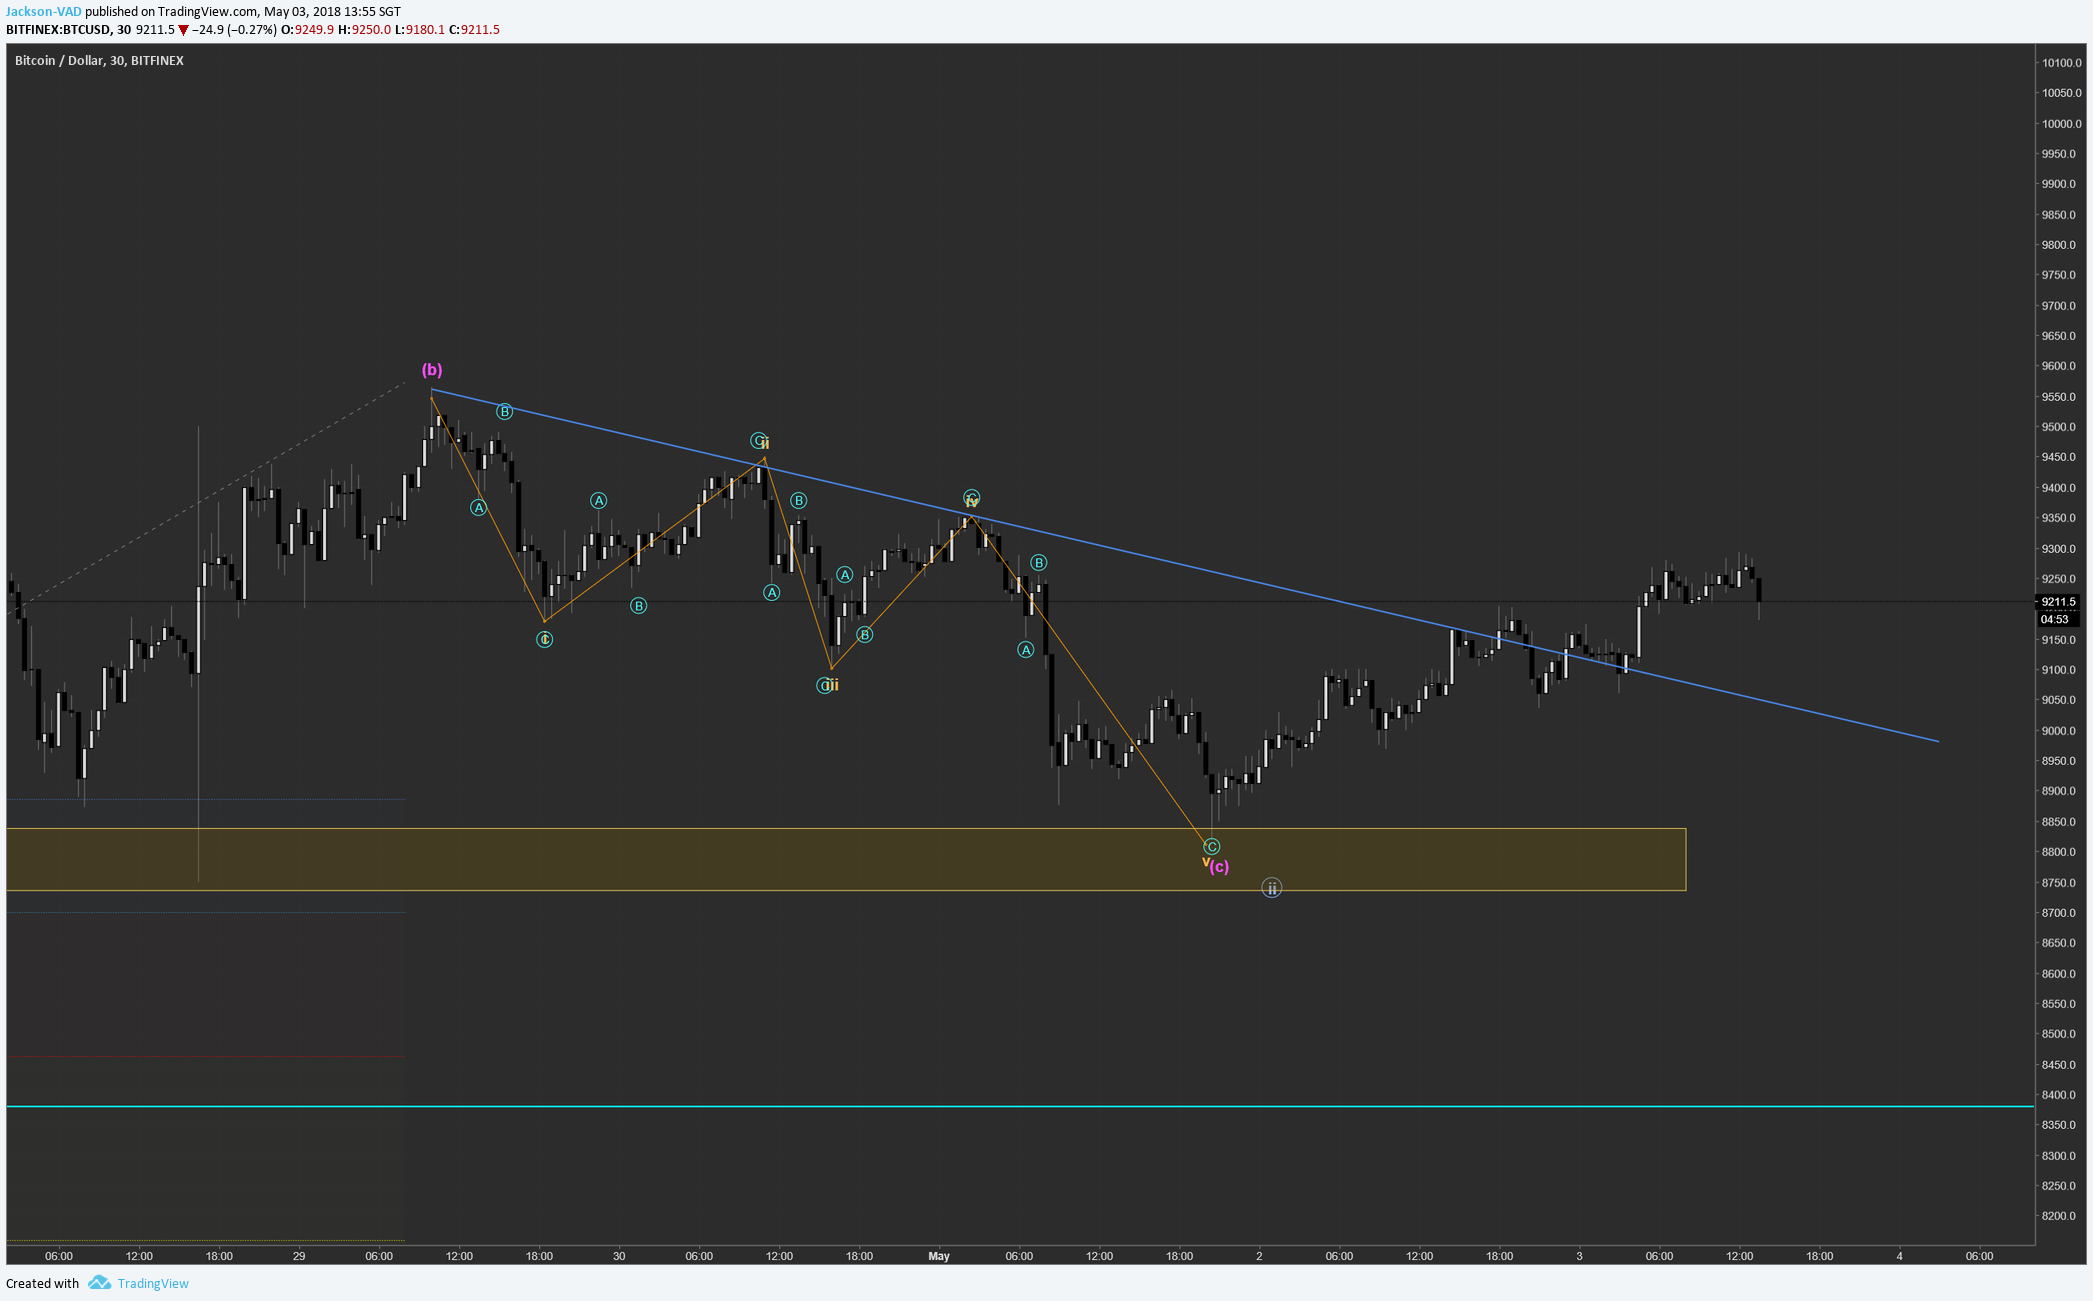Click the 8200.0 price axis label

[x=2061, y=1216]
